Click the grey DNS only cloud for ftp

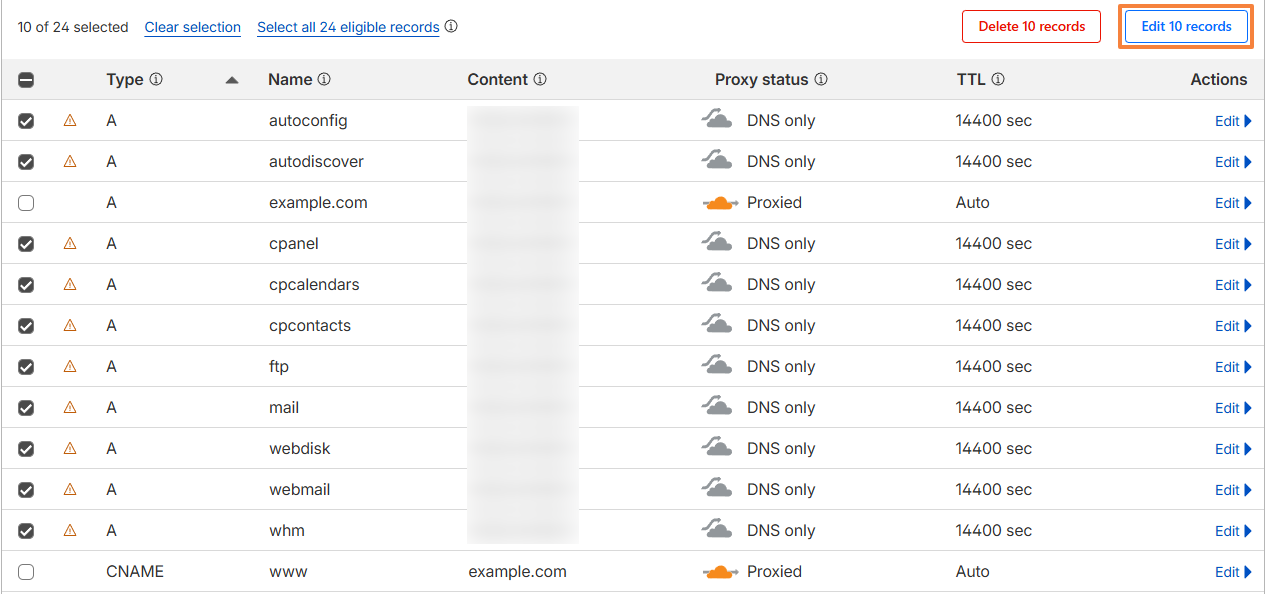pos(716,366)
